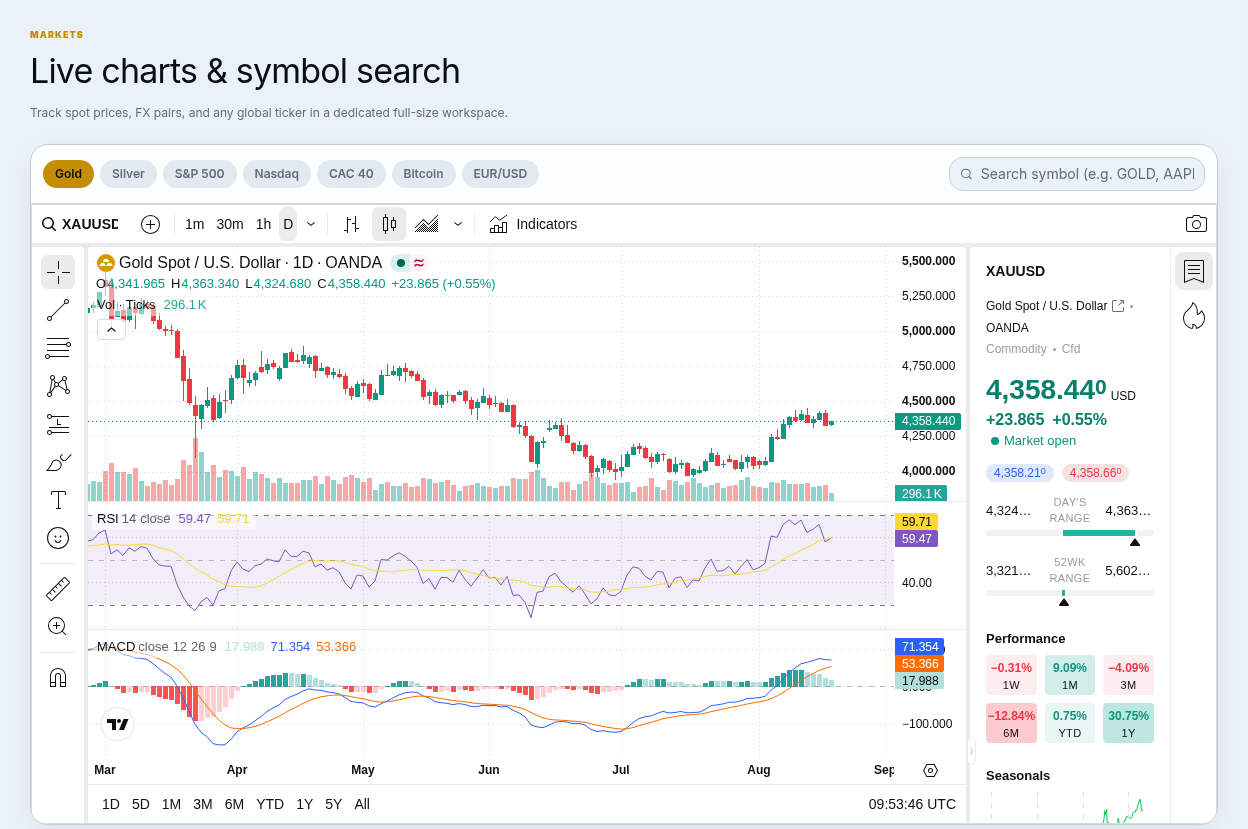Image resolution: width=1248 pixels, height=829 pixels.
Task: Click the gold symbol logo in chart legend
Action: pyautogui.click(x=106, y=263)
